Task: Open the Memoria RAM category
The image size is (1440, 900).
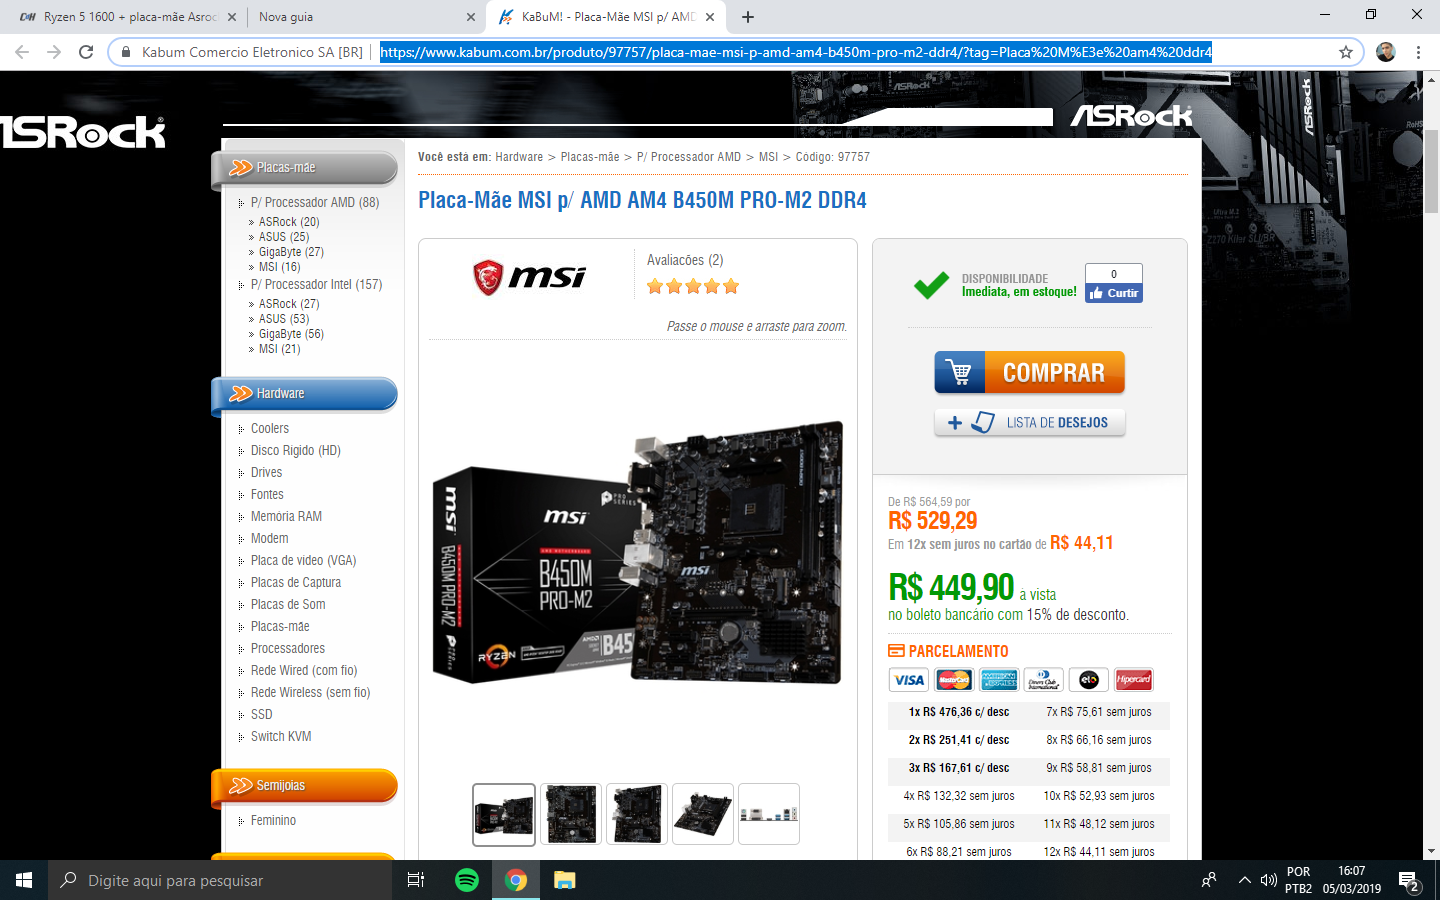Action: (x=286, y=516)
